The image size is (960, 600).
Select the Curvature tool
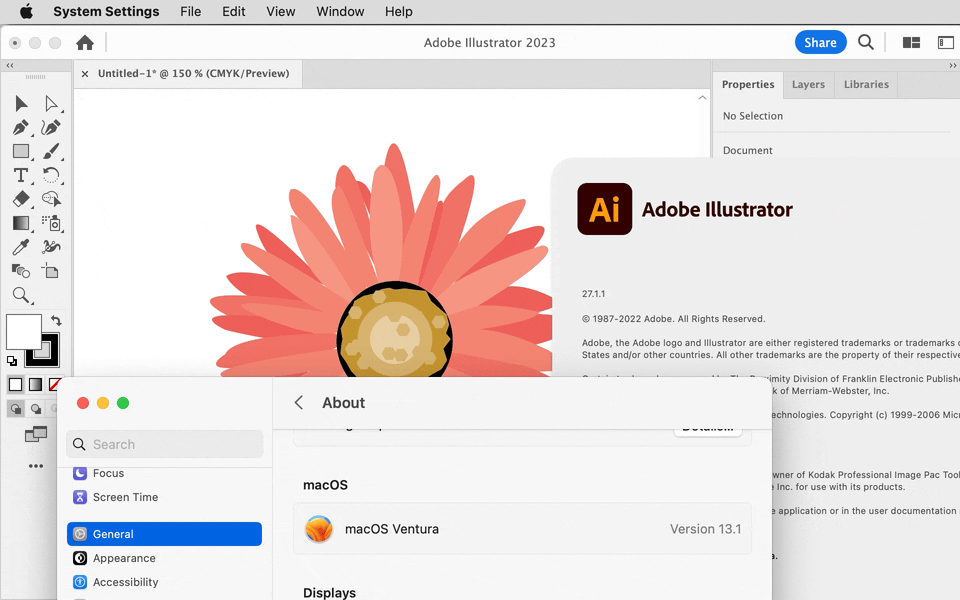pyautogui.click(x=51, y=127)
